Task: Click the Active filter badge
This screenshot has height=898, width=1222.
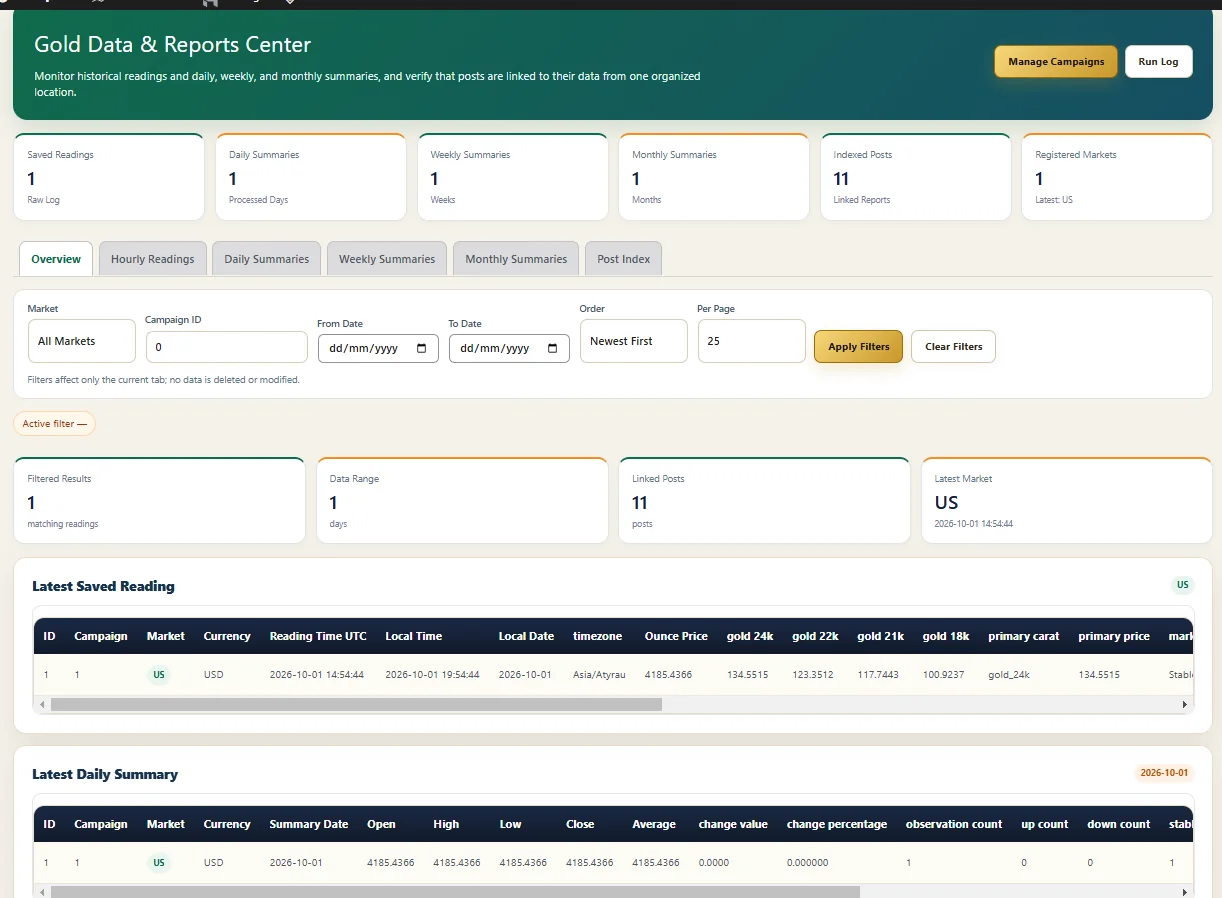Action: 55,424
